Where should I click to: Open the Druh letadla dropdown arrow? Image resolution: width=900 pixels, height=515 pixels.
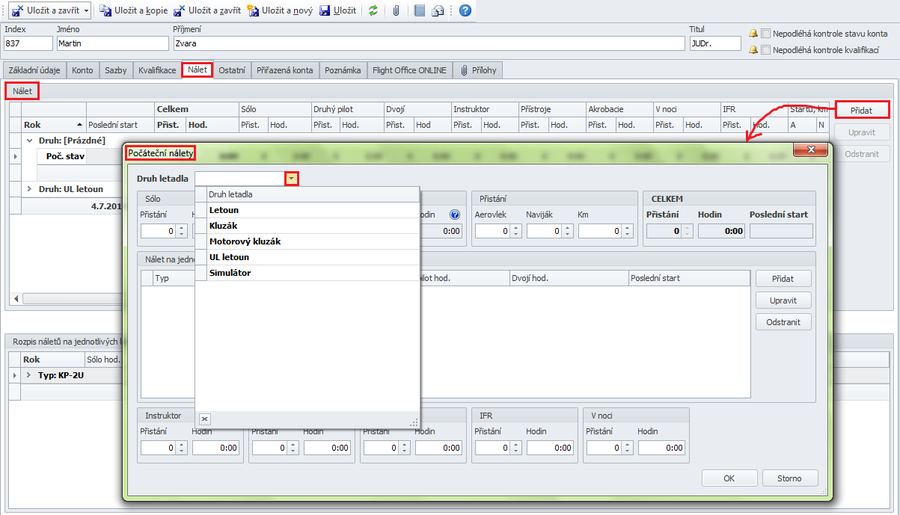pyautogui.click(x=291, y=178)
